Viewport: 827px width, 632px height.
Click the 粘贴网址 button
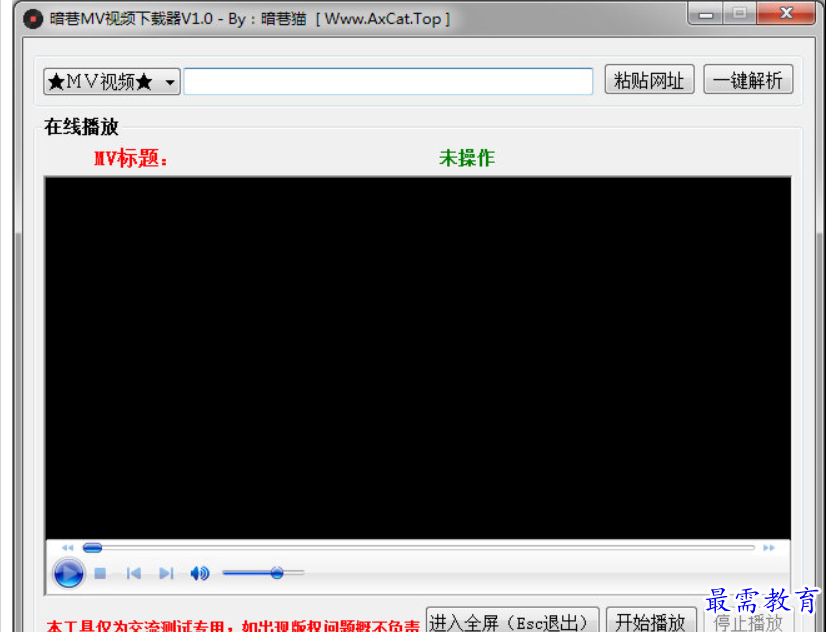[x=649, y=80]
